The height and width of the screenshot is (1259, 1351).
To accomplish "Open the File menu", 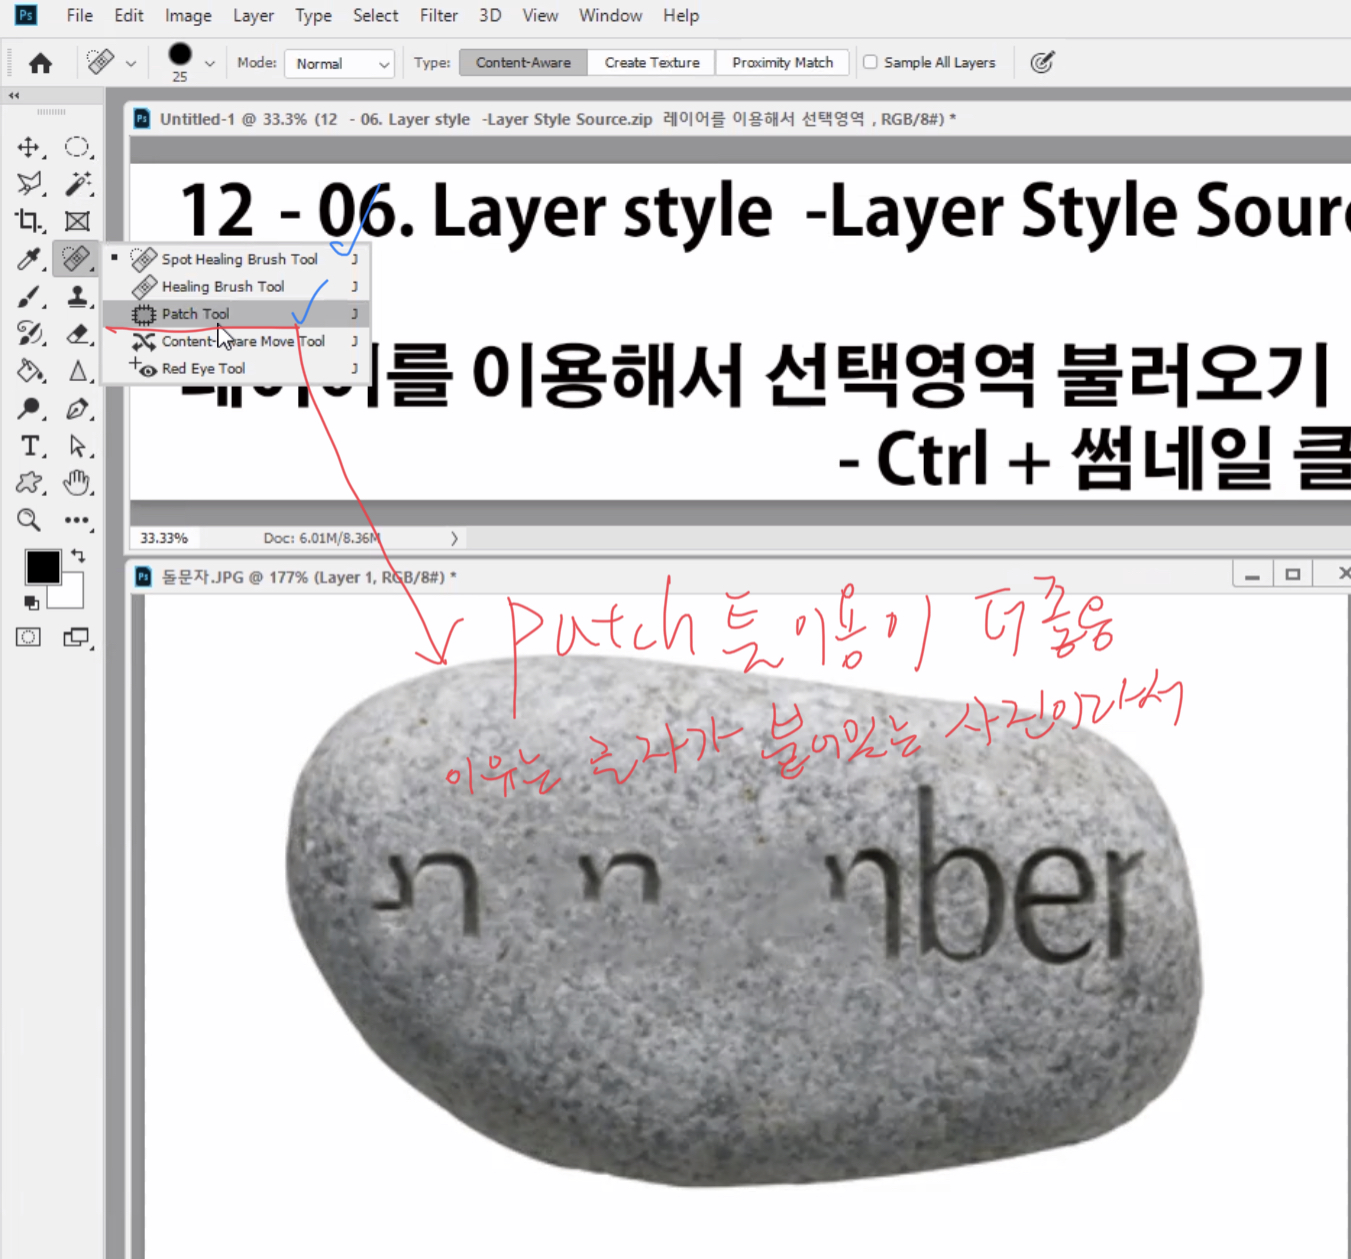I will [x=79, y=15].
